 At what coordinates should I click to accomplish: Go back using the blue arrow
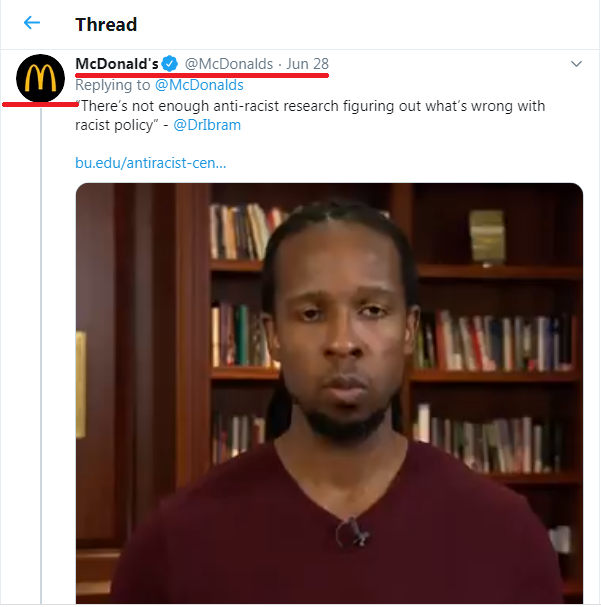click(32, 23)
